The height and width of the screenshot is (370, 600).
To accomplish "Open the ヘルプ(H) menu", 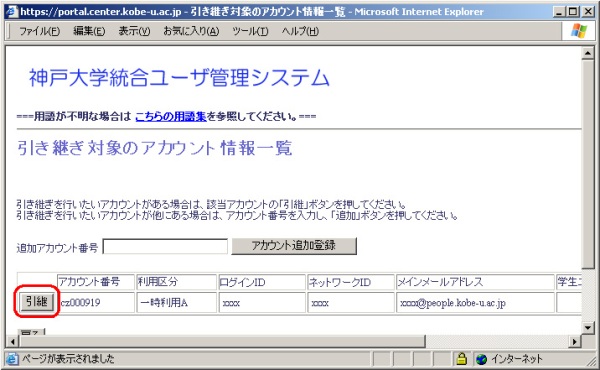I will [300, 31].
